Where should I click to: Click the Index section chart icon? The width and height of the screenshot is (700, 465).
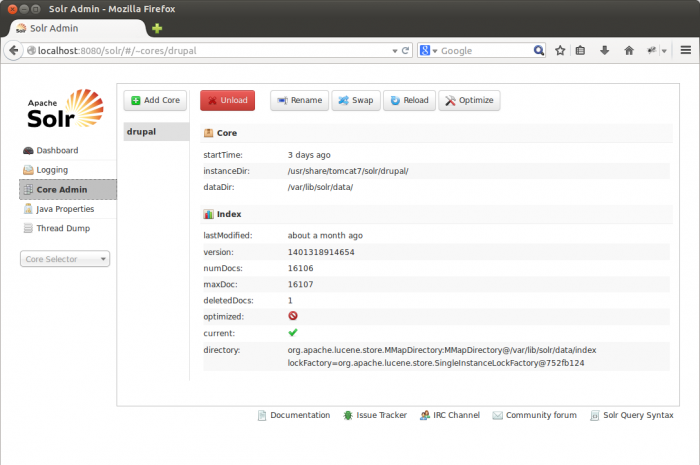pos(208,214)
